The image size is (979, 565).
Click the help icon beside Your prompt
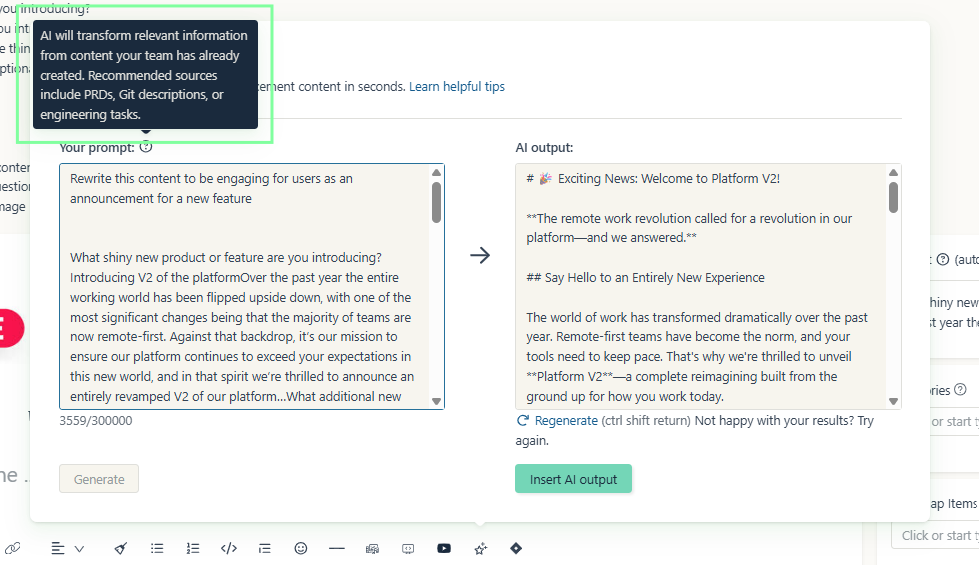(x=146, y=147)
